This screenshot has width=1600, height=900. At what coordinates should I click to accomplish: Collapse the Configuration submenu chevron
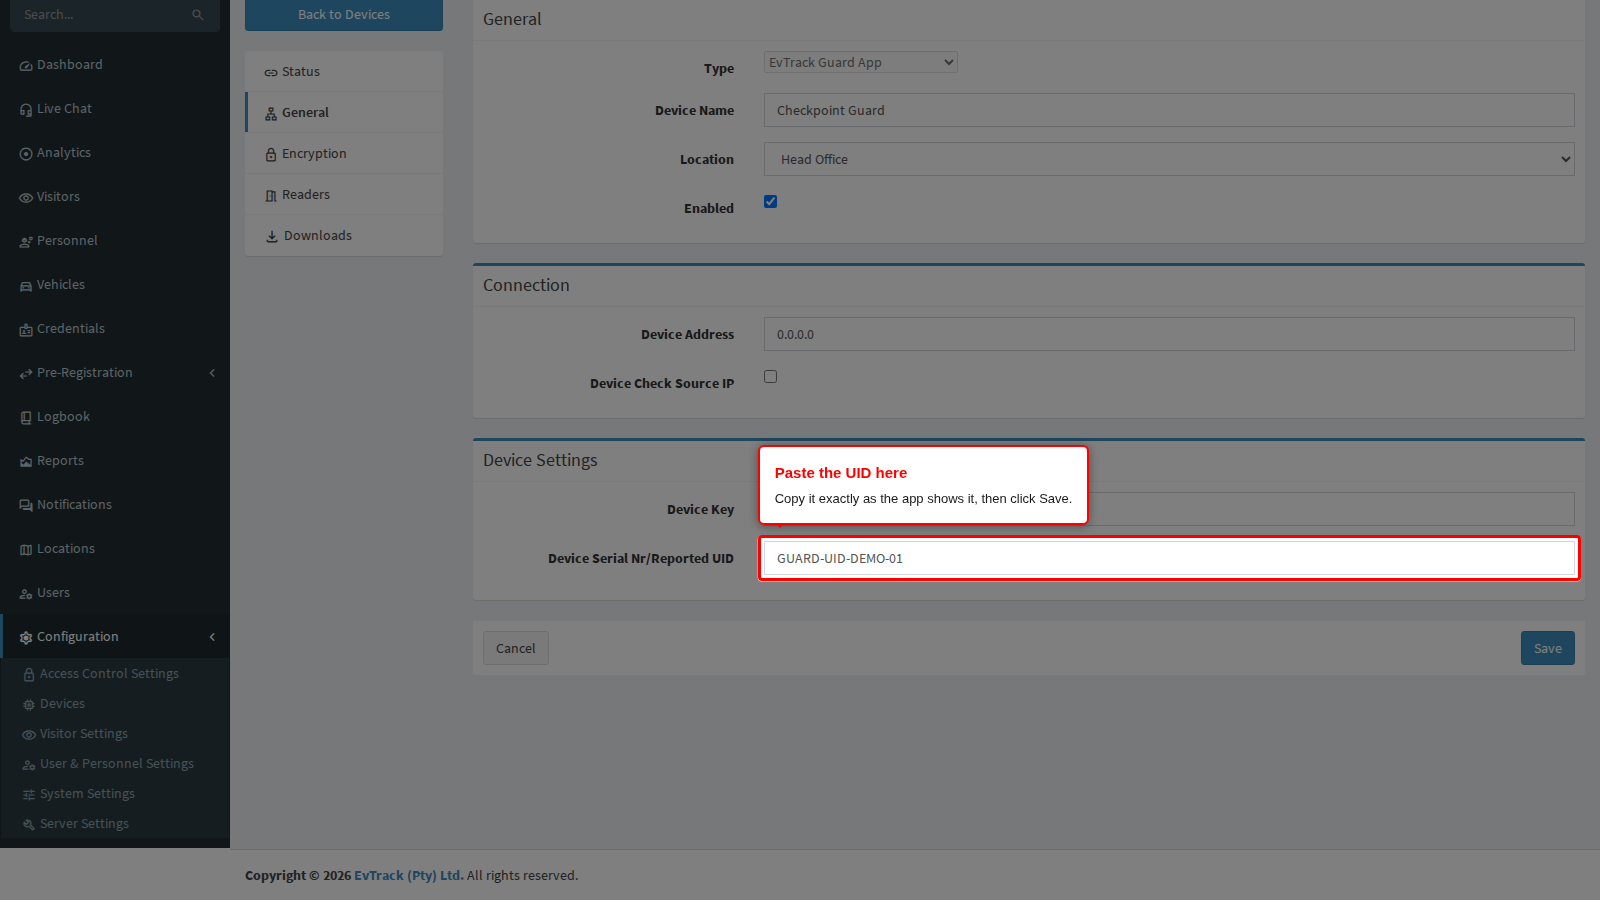212,637
